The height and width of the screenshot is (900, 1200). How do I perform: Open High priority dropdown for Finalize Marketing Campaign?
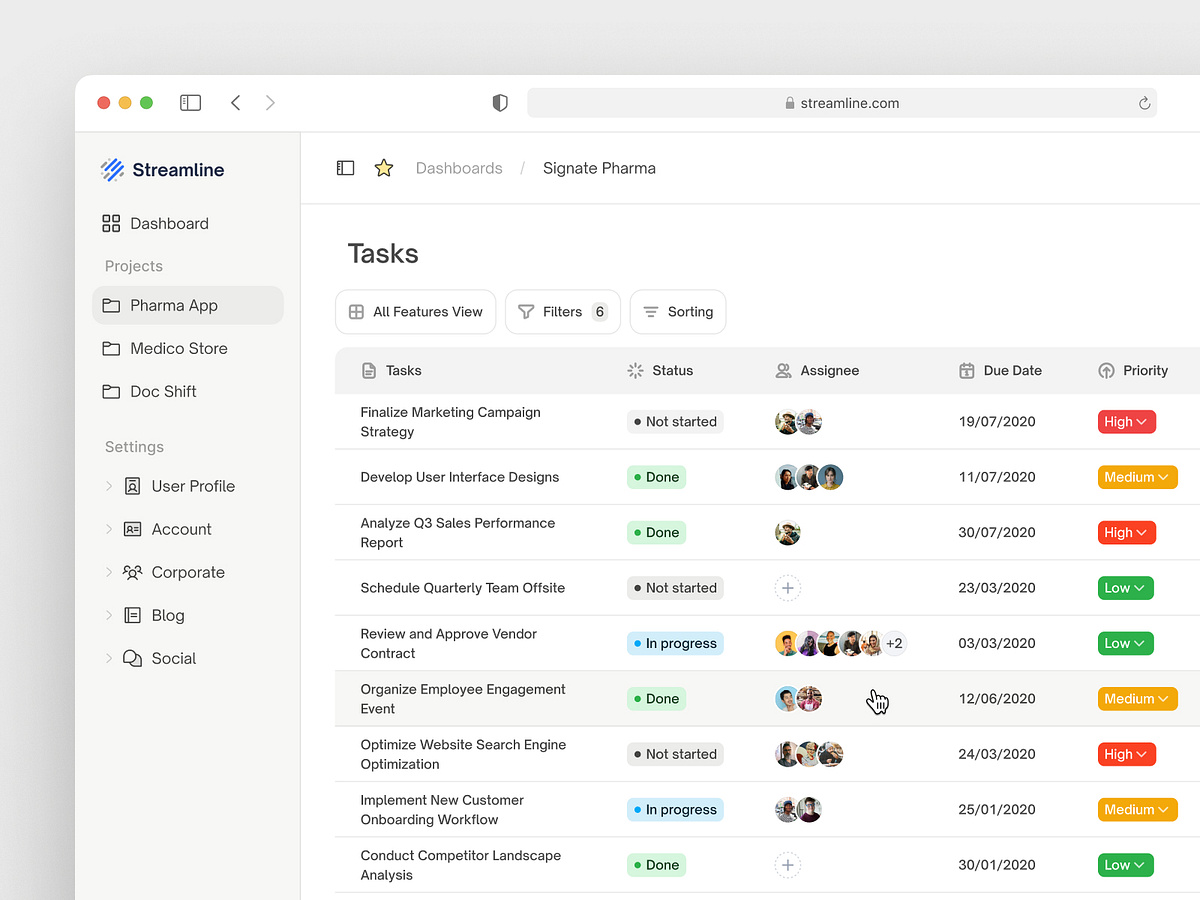click(x=1126, y=421)
